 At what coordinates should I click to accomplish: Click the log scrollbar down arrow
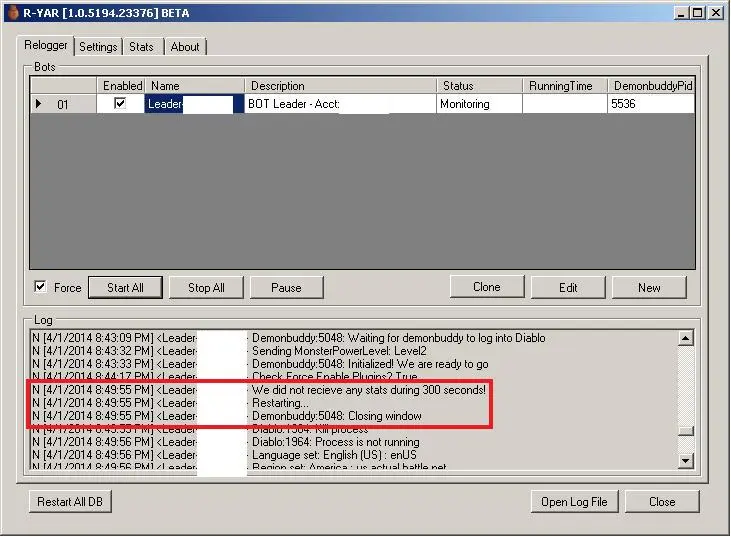pyautogui.click(x=685, y=461)
